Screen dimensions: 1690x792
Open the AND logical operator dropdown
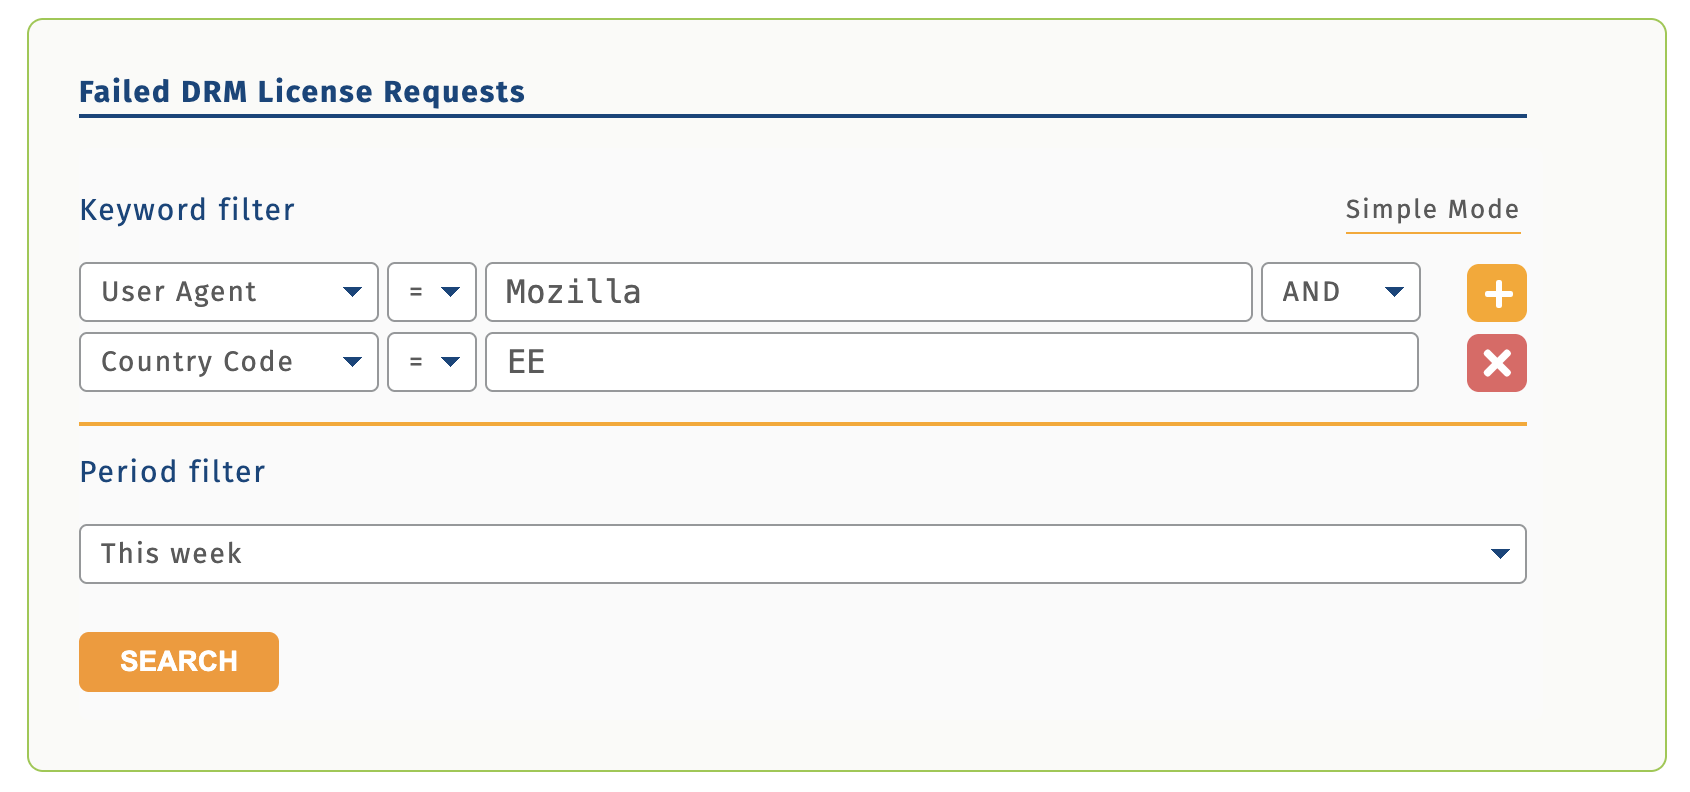[1340, 292]
